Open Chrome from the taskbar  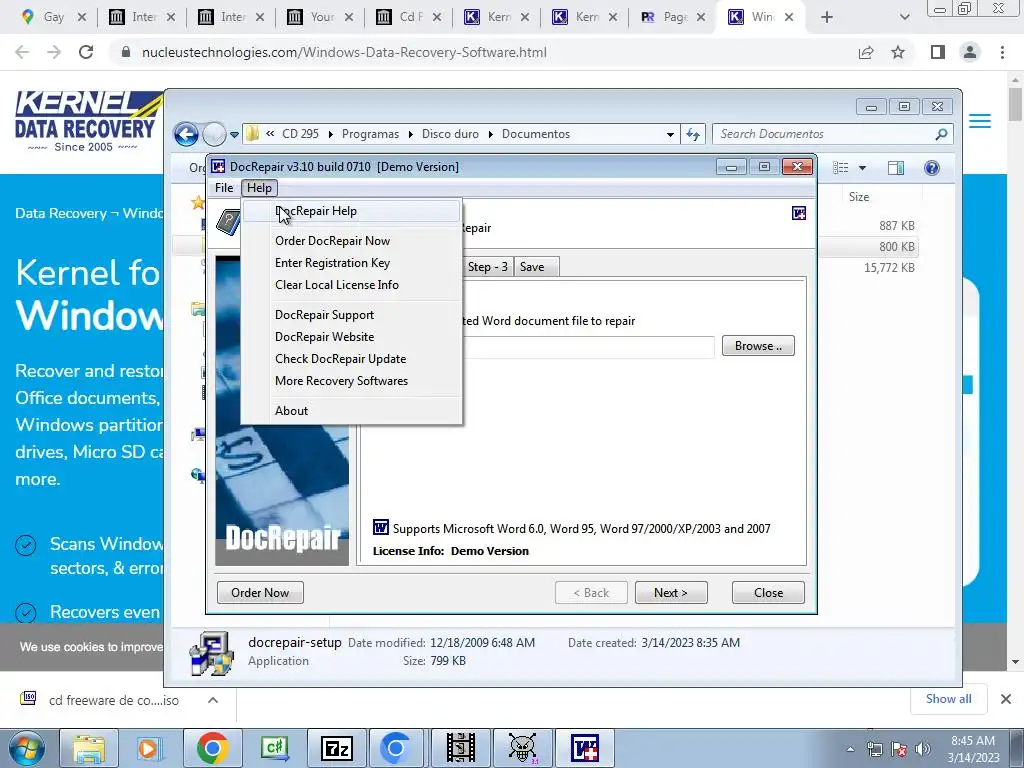click(212, 748)
